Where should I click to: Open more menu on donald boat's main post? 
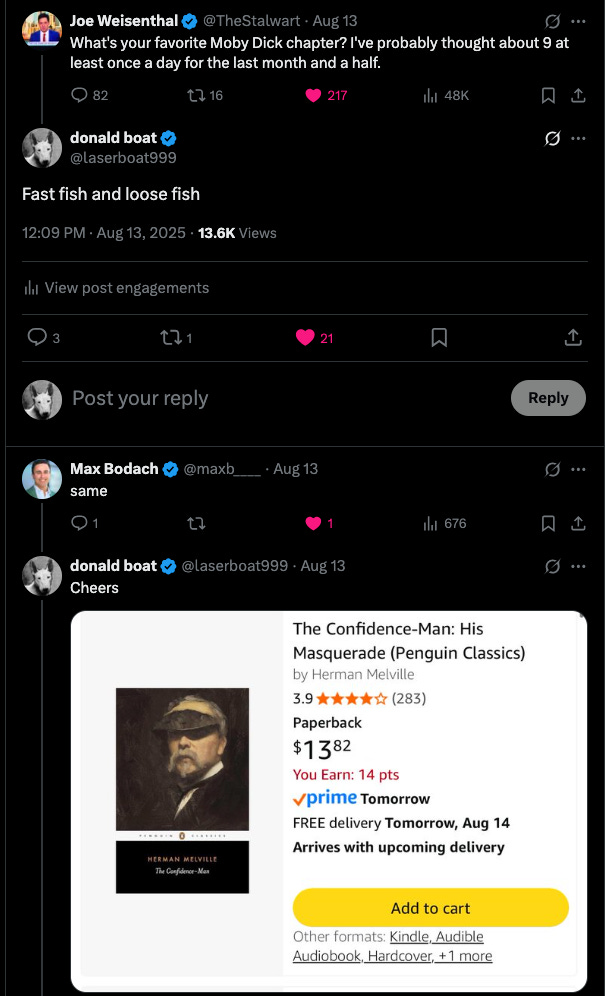click(578, 138)
